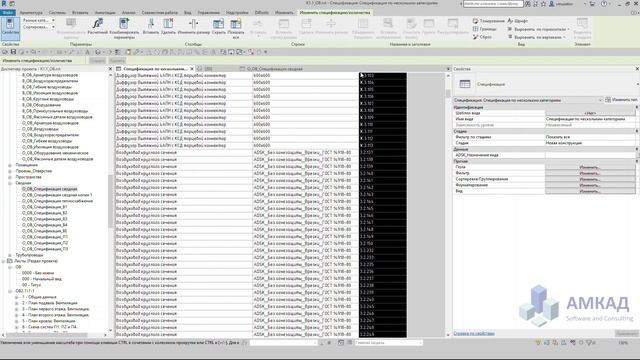Select В_ОВ_Гибкие воздуховоды tree item
Viewport: 640px width, 360px height.
tap(47, 87)
